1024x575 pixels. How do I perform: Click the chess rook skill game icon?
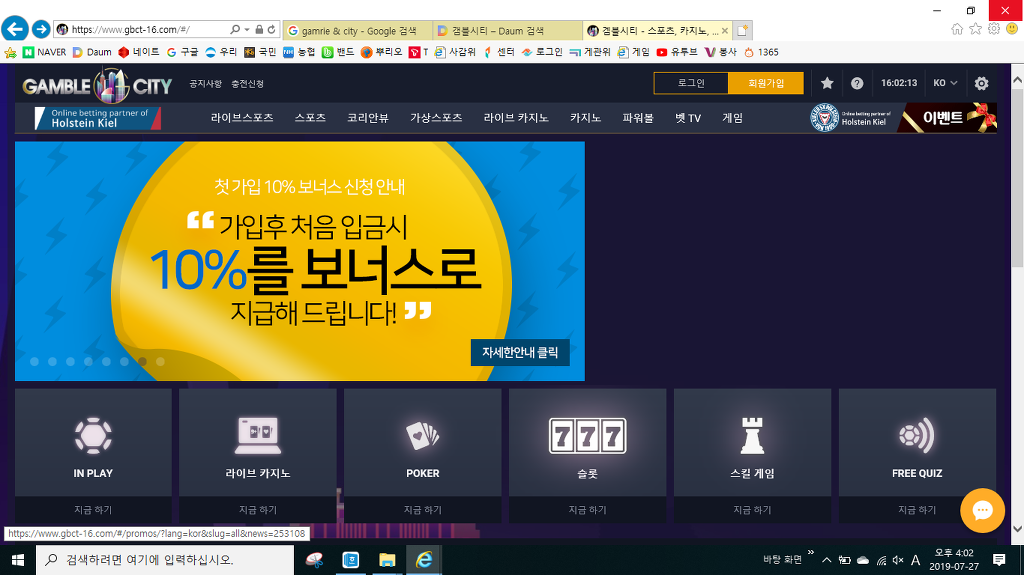tap(752, 436)
